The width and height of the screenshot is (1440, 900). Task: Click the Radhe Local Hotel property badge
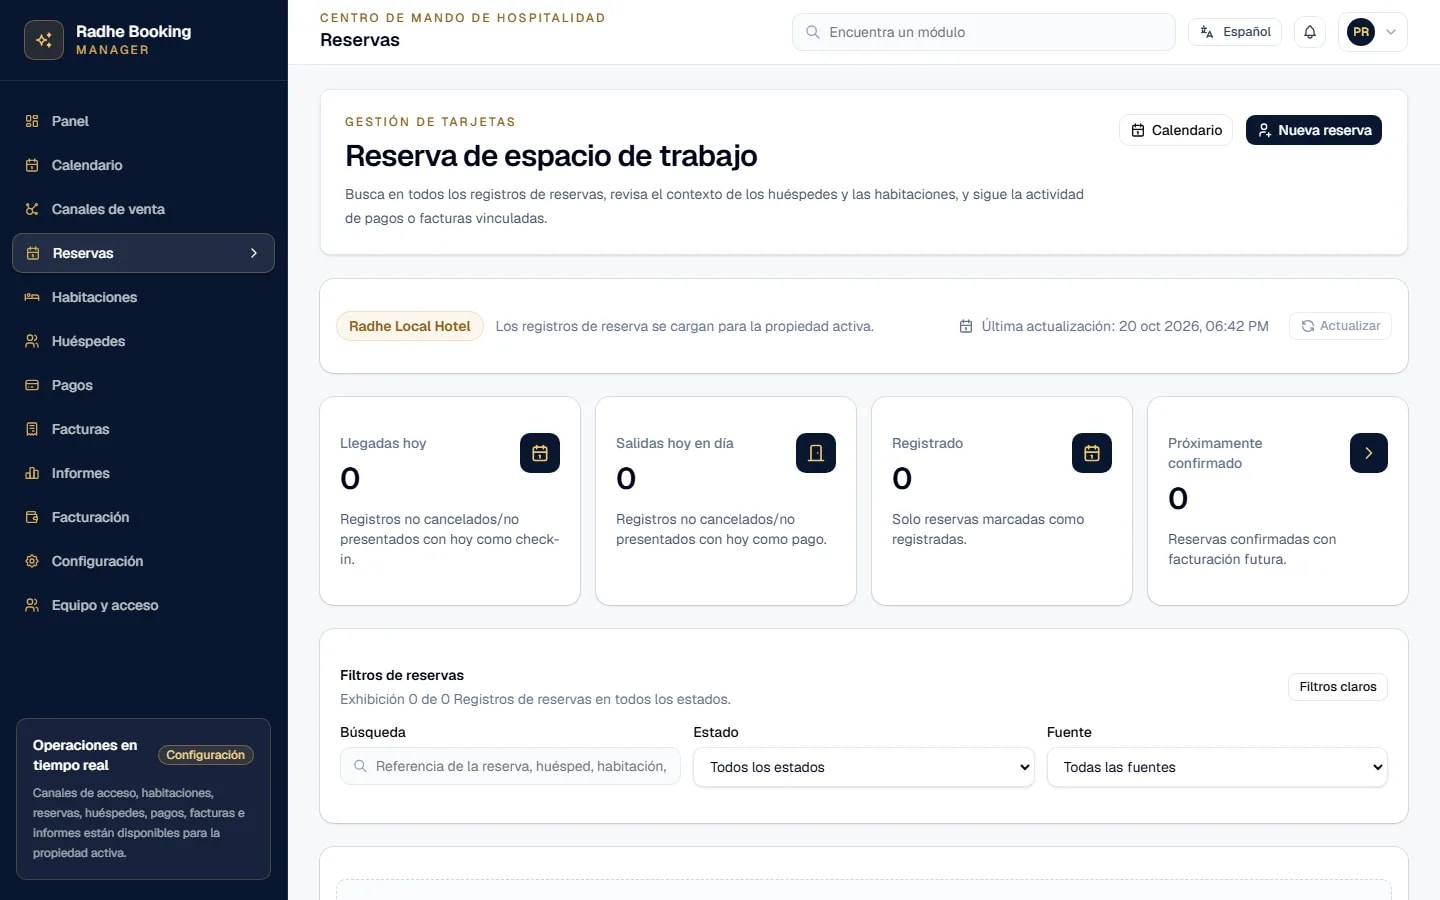tap(410, 326)
